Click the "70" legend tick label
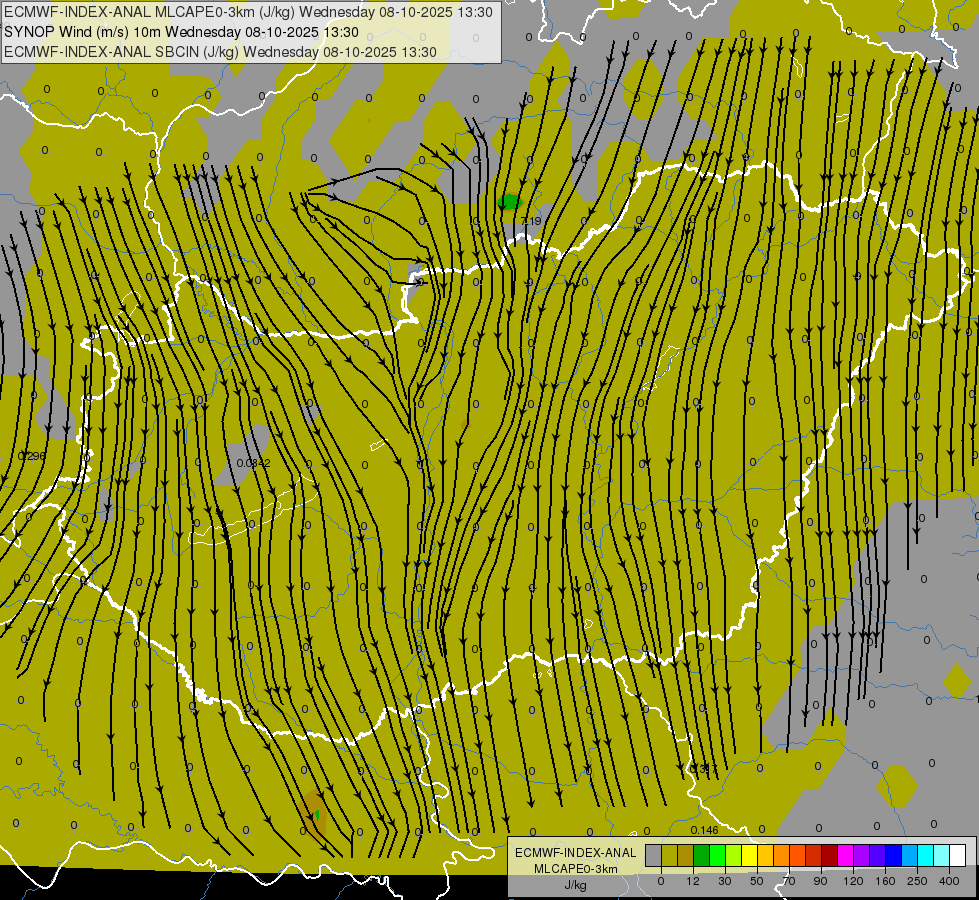979x900 pixels. pyautogui.click(x=789, y=881)
